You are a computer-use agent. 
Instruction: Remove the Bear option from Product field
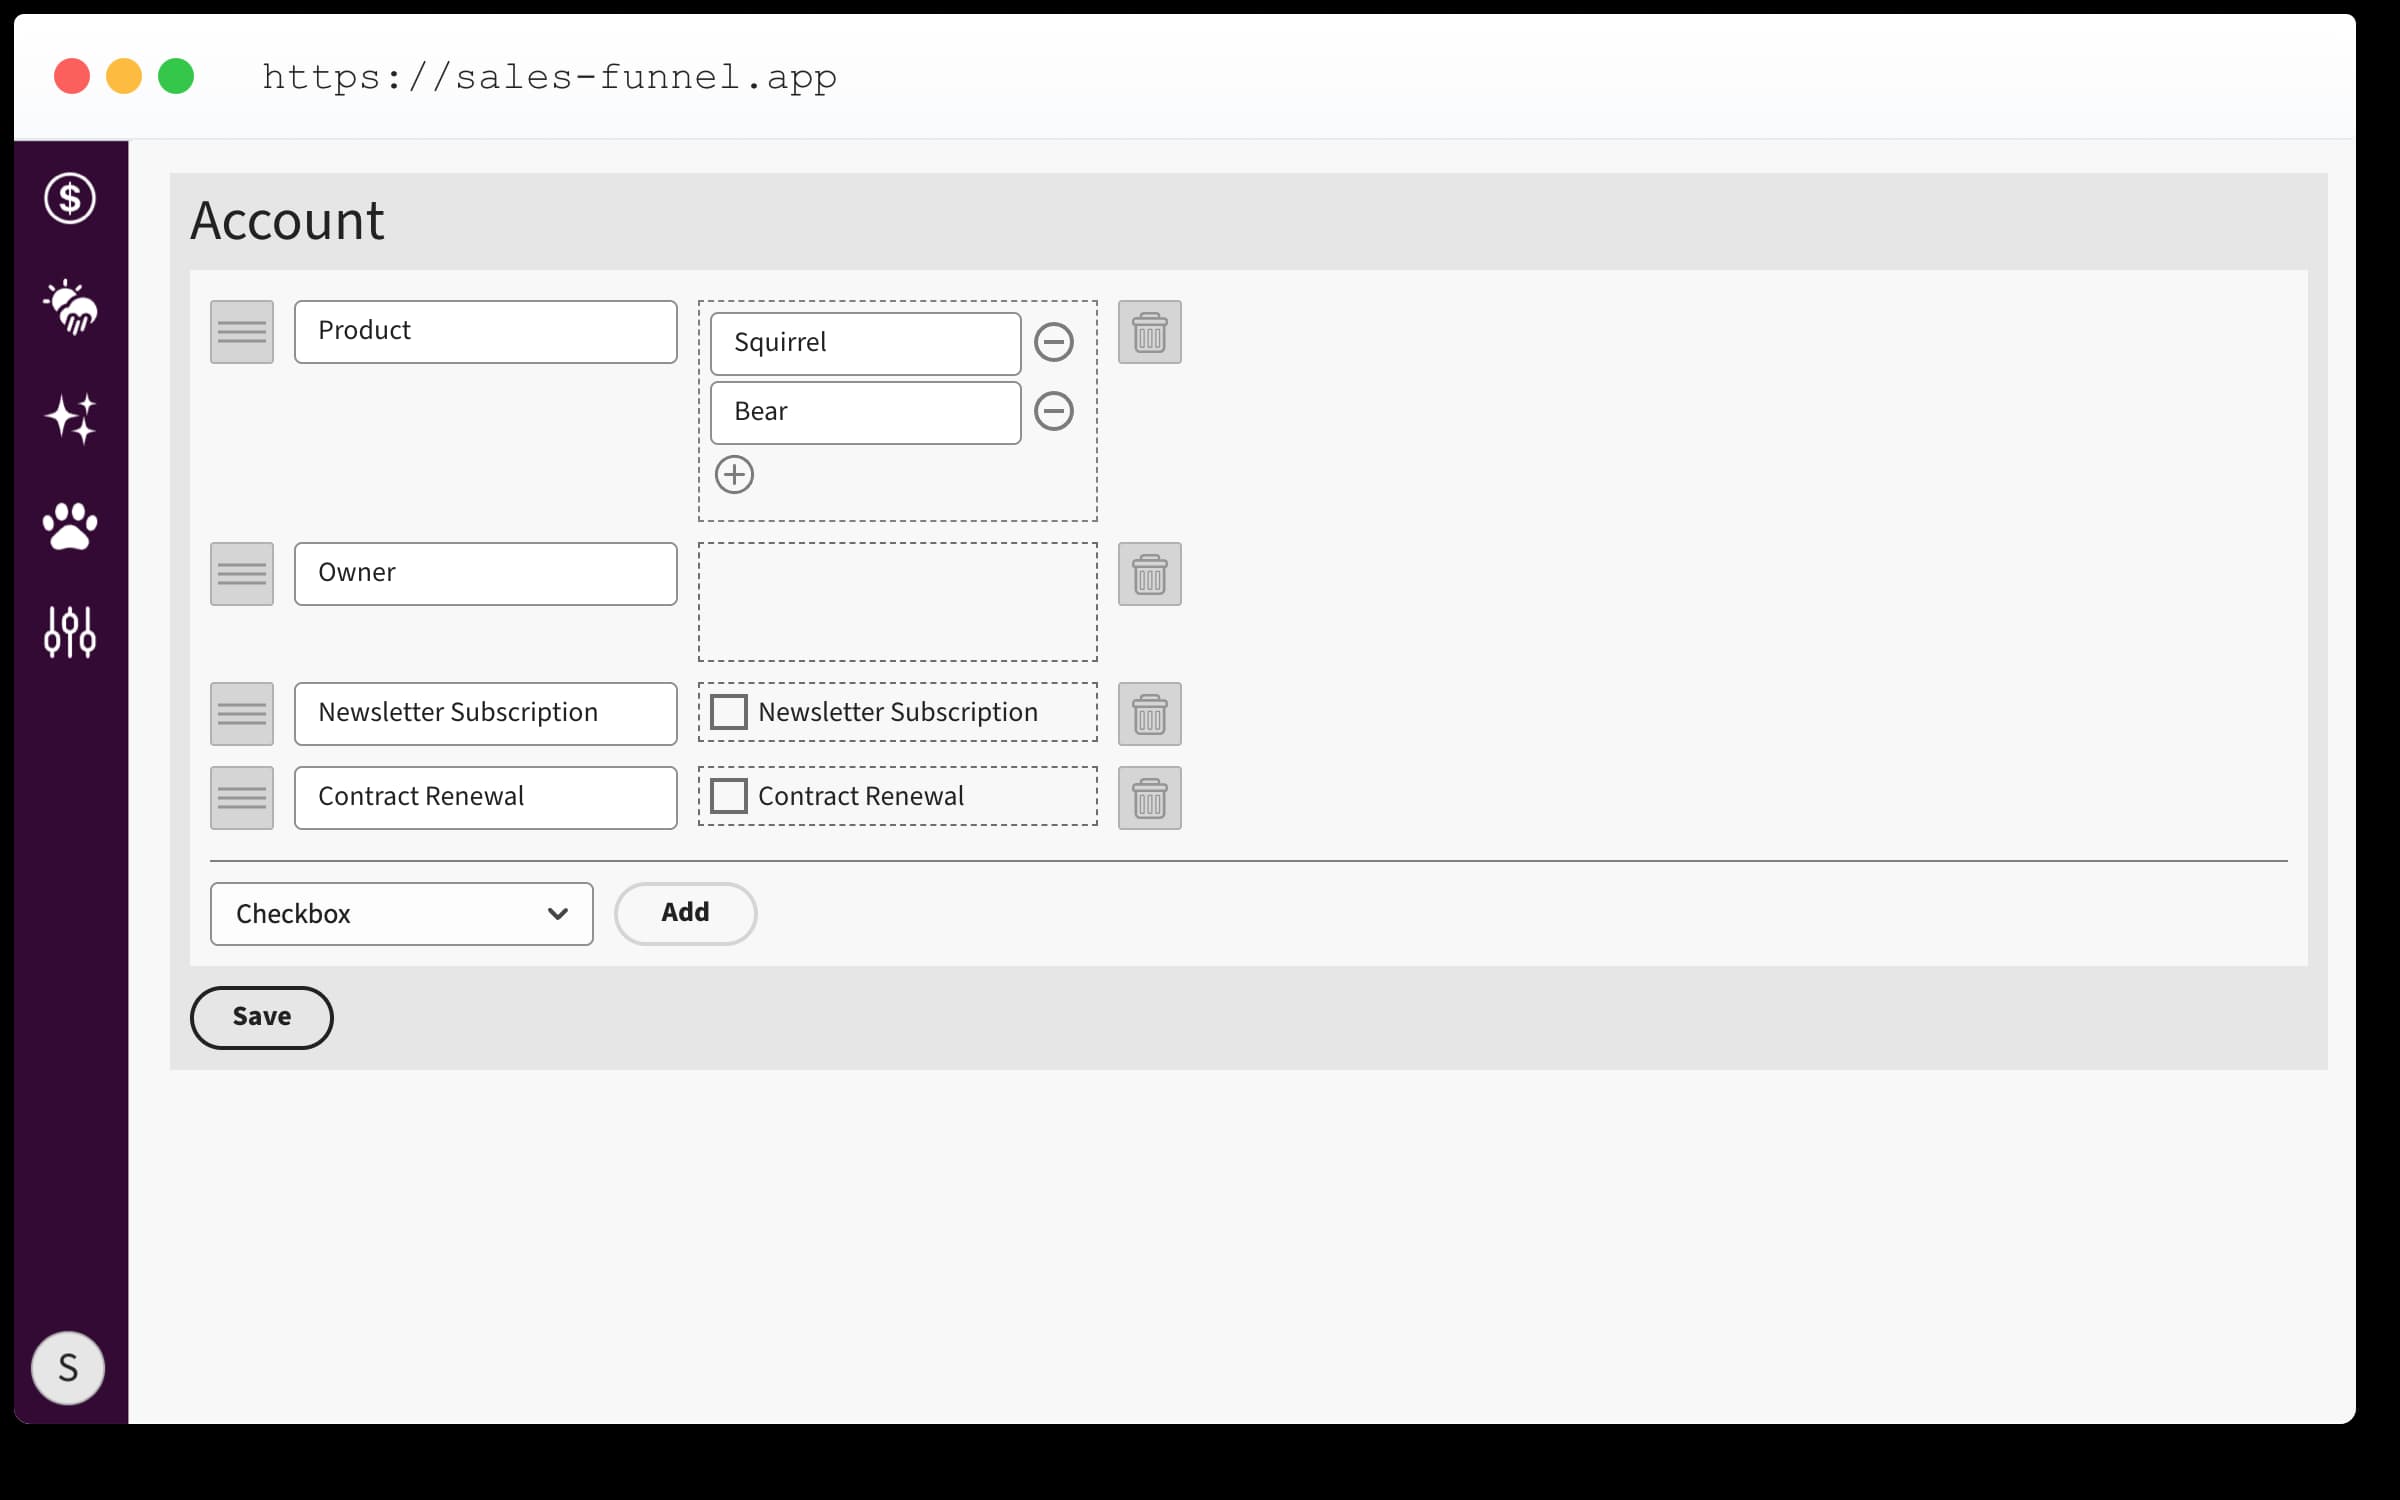1054,411
